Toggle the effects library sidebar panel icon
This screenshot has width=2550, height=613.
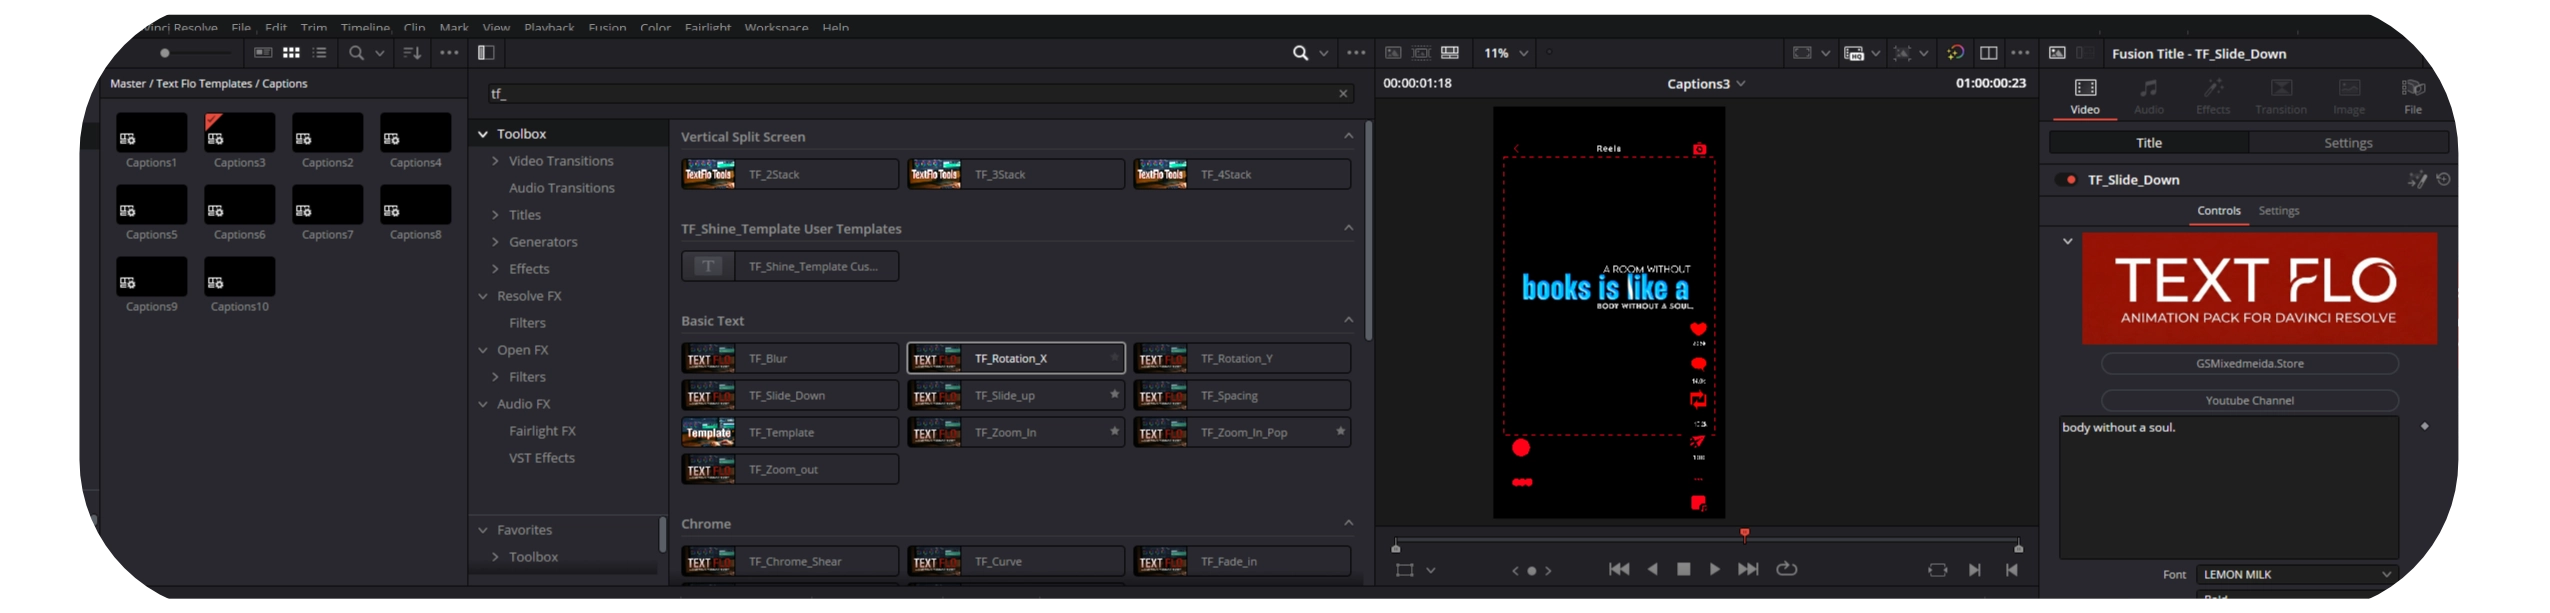486,53
